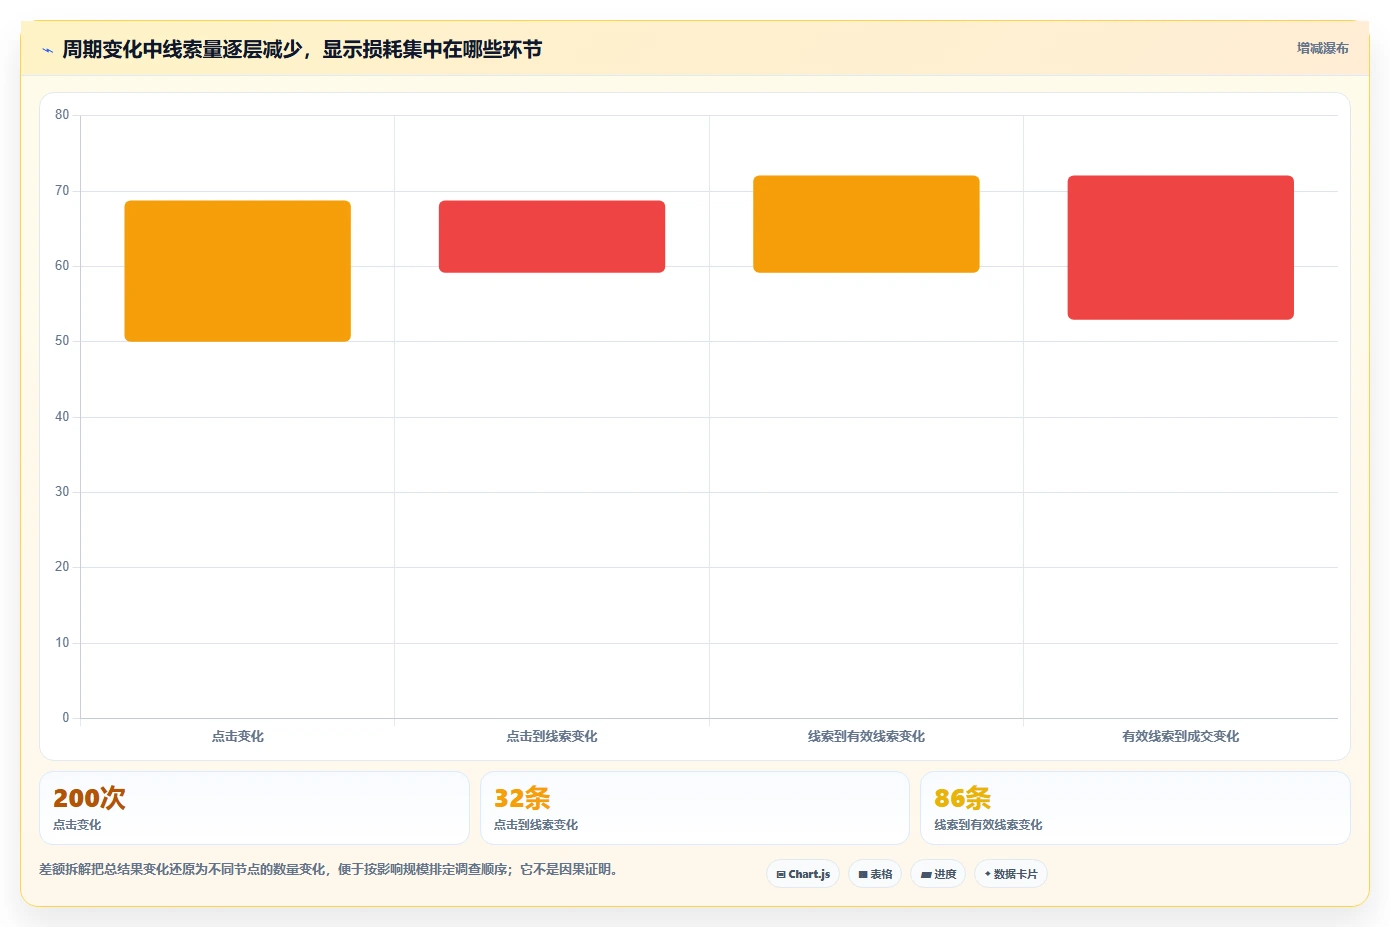Screen dimensions: 1390x927
Task: Click the 数据卡片 chip
Action: 1011,874
